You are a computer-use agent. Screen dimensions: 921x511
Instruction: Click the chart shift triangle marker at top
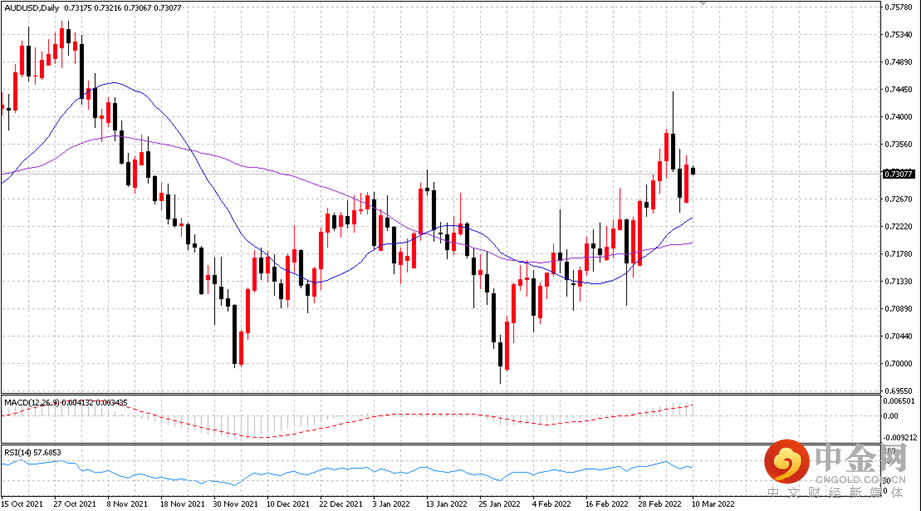[x=702, y=3]
